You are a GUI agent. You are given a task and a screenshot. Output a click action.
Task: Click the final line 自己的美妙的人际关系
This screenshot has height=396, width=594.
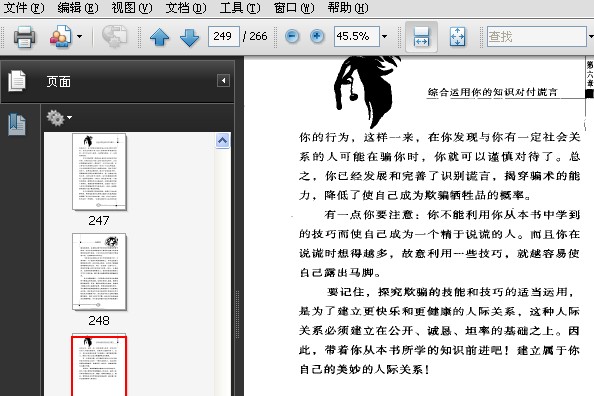364,369
